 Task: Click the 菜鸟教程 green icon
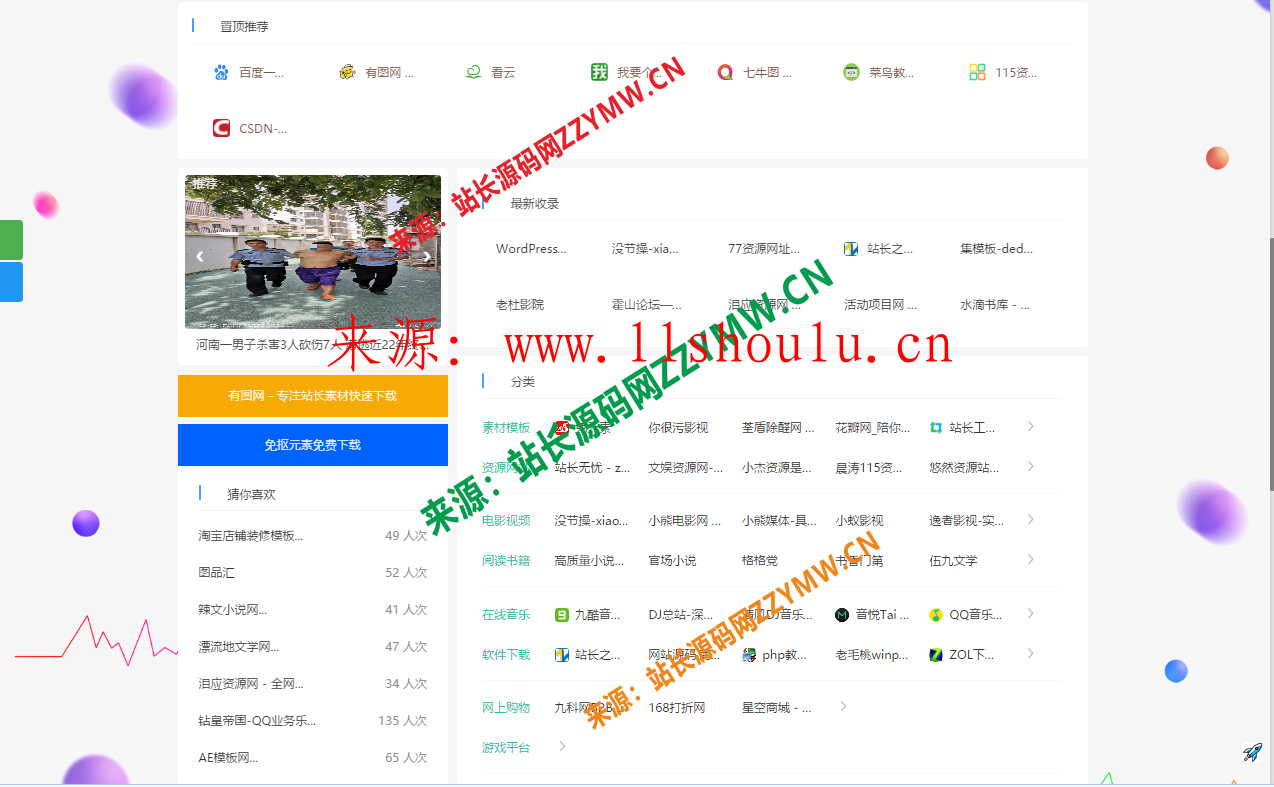click(851, 71)
